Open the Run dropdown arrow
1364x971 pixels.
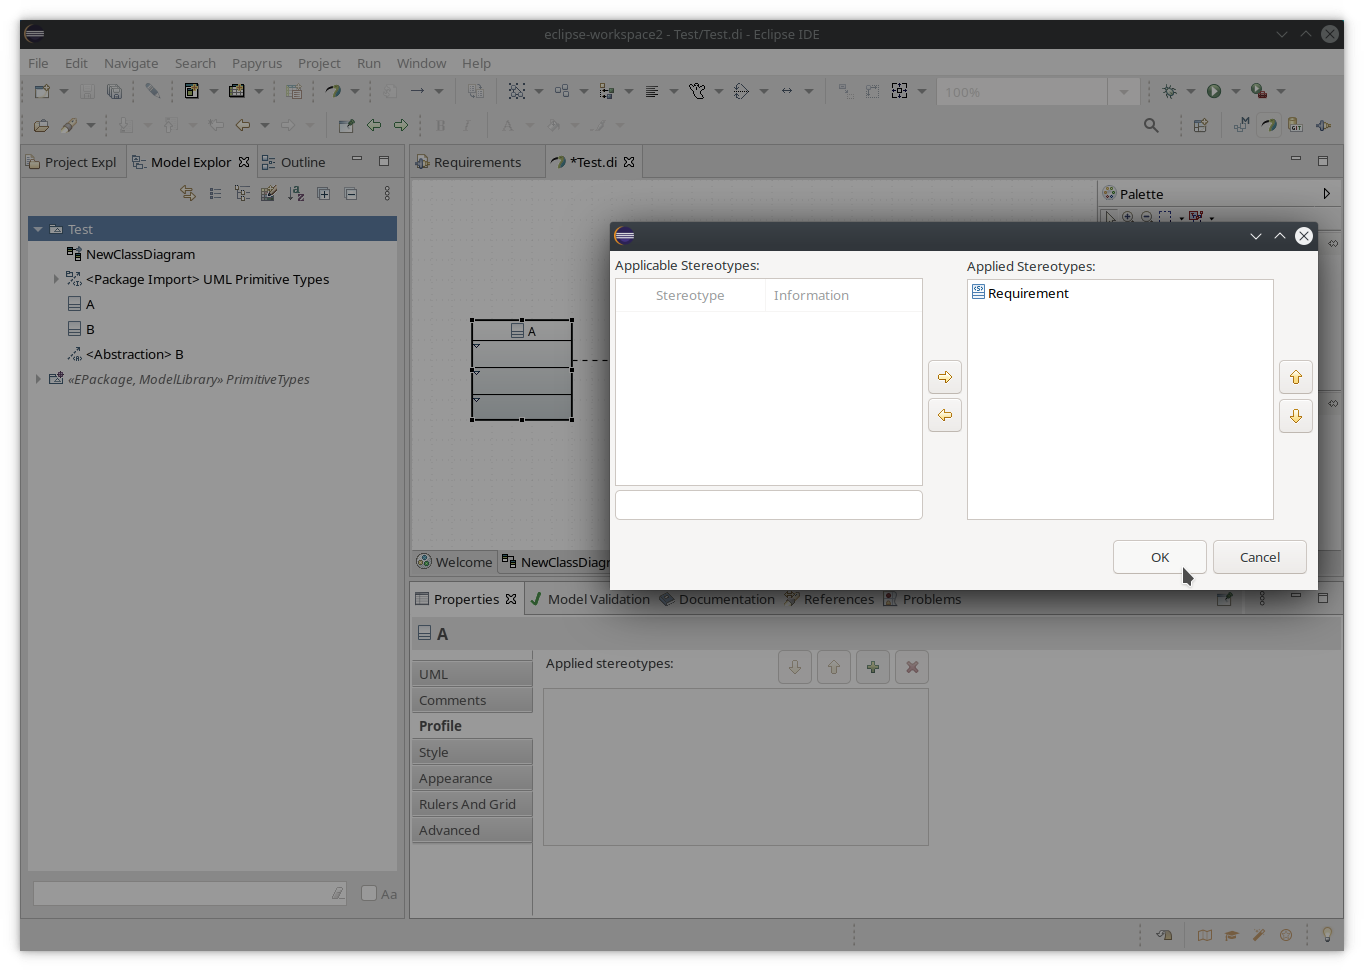pos(1236,91)
